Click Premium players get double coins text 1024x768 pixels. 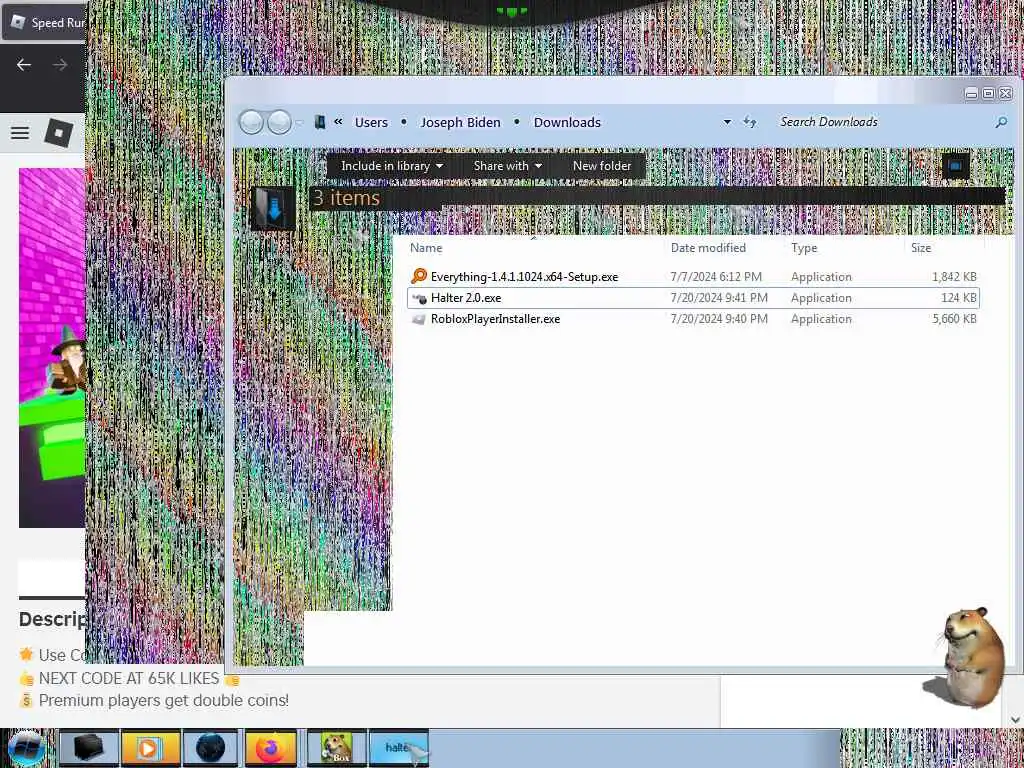(163, 700)
